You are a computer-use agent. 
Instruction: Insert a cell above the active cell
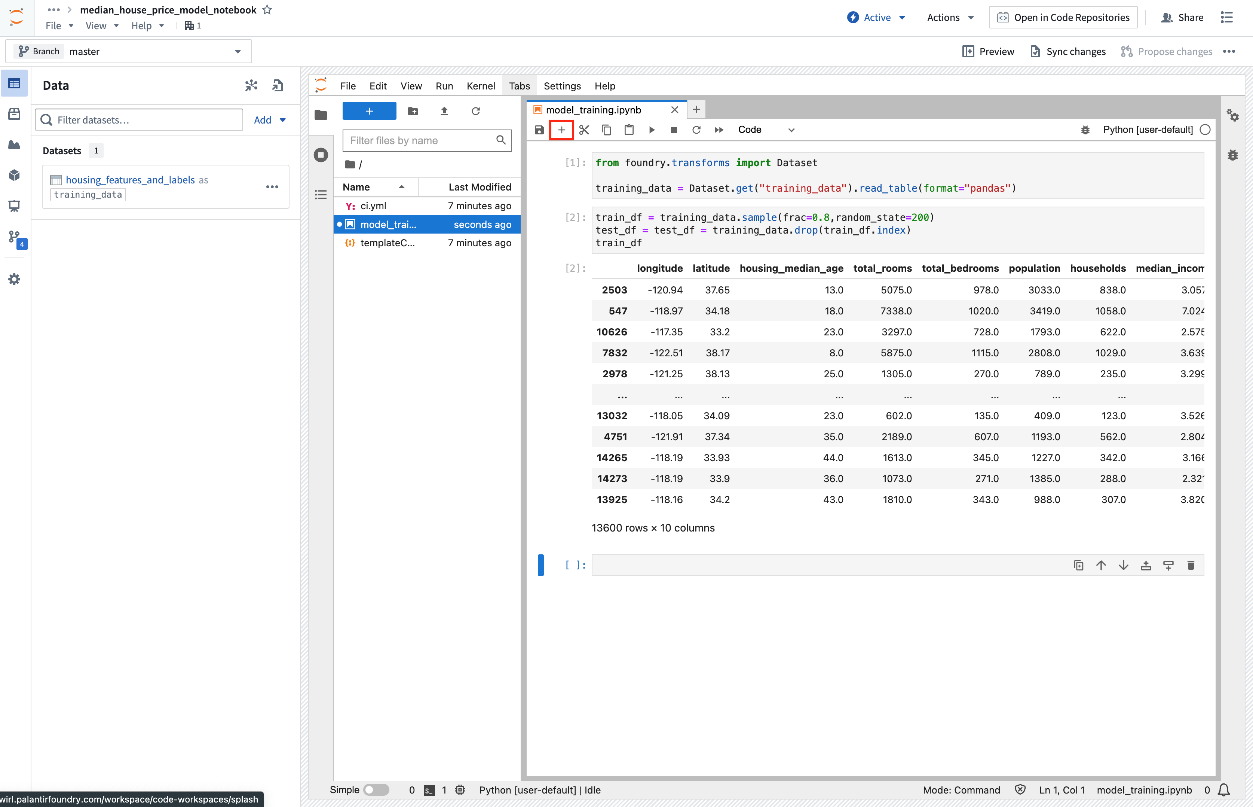(x=1146, y=565)
